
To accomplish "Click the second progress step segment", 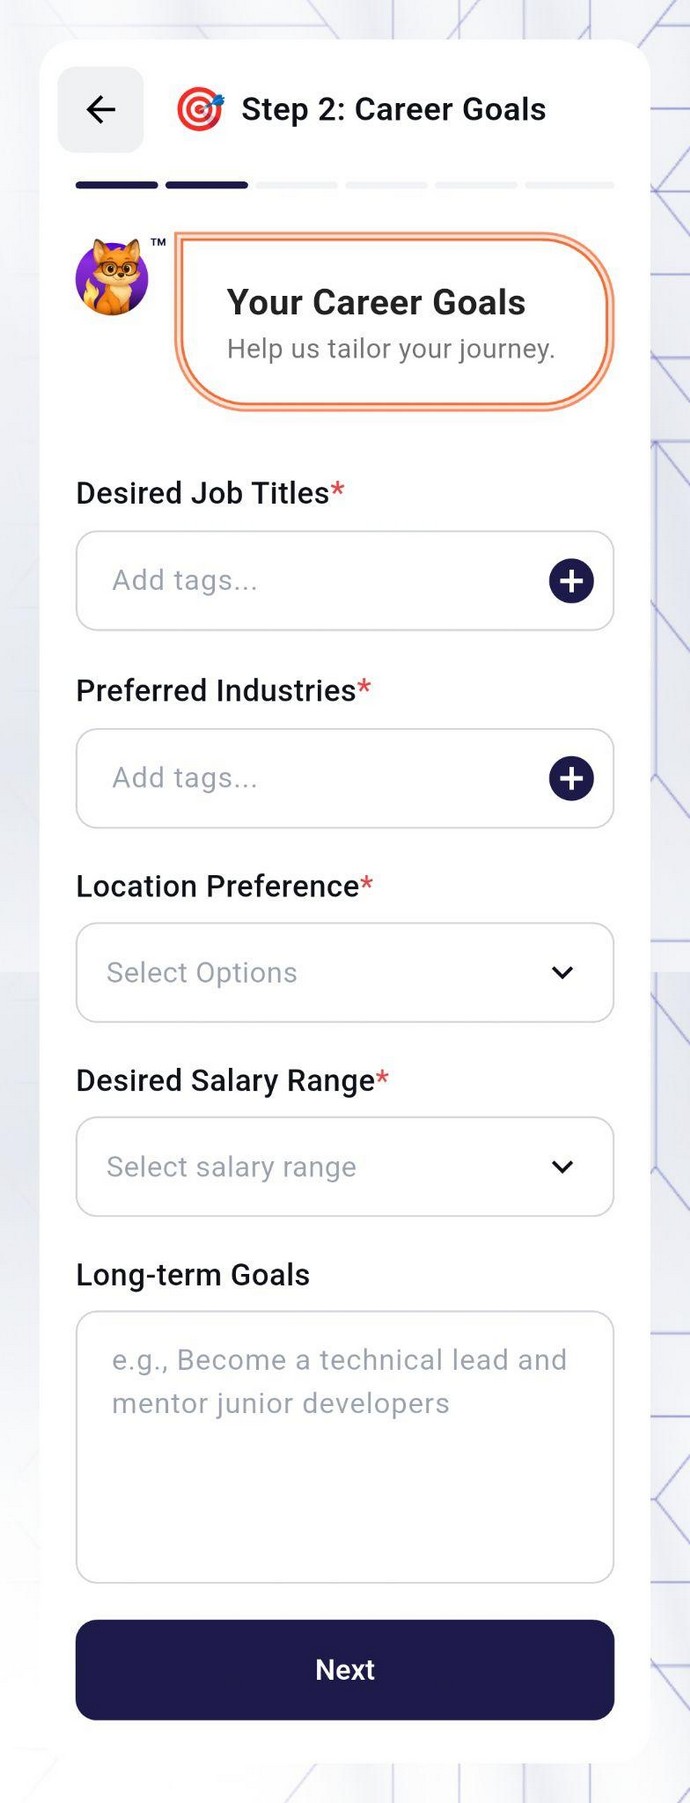I will coord(207,185).
